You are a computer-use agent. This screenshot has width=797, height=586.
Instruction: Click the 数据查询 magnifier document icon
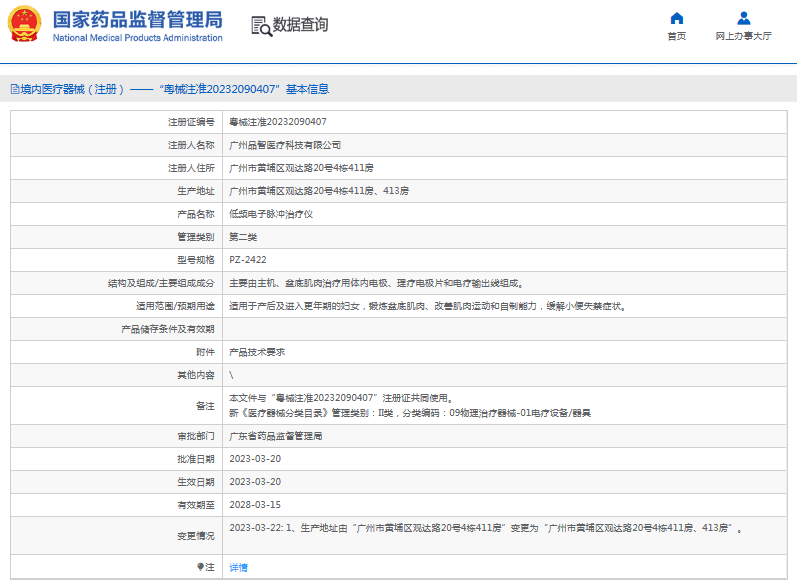[260, 26]
